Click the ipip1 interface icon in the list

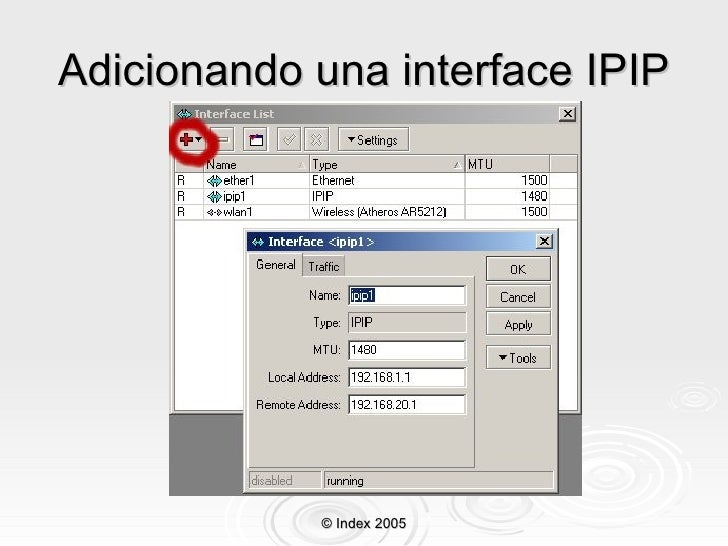(x=214, y=196)
